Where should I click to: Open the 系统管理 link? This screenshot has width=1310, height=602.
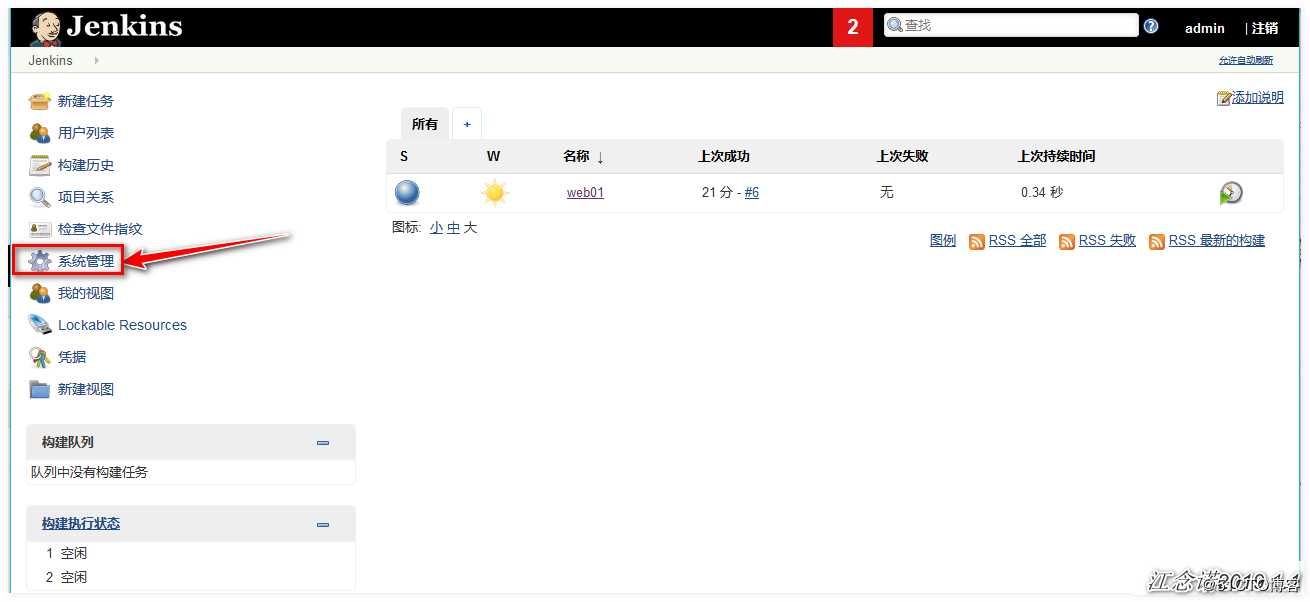86,261
